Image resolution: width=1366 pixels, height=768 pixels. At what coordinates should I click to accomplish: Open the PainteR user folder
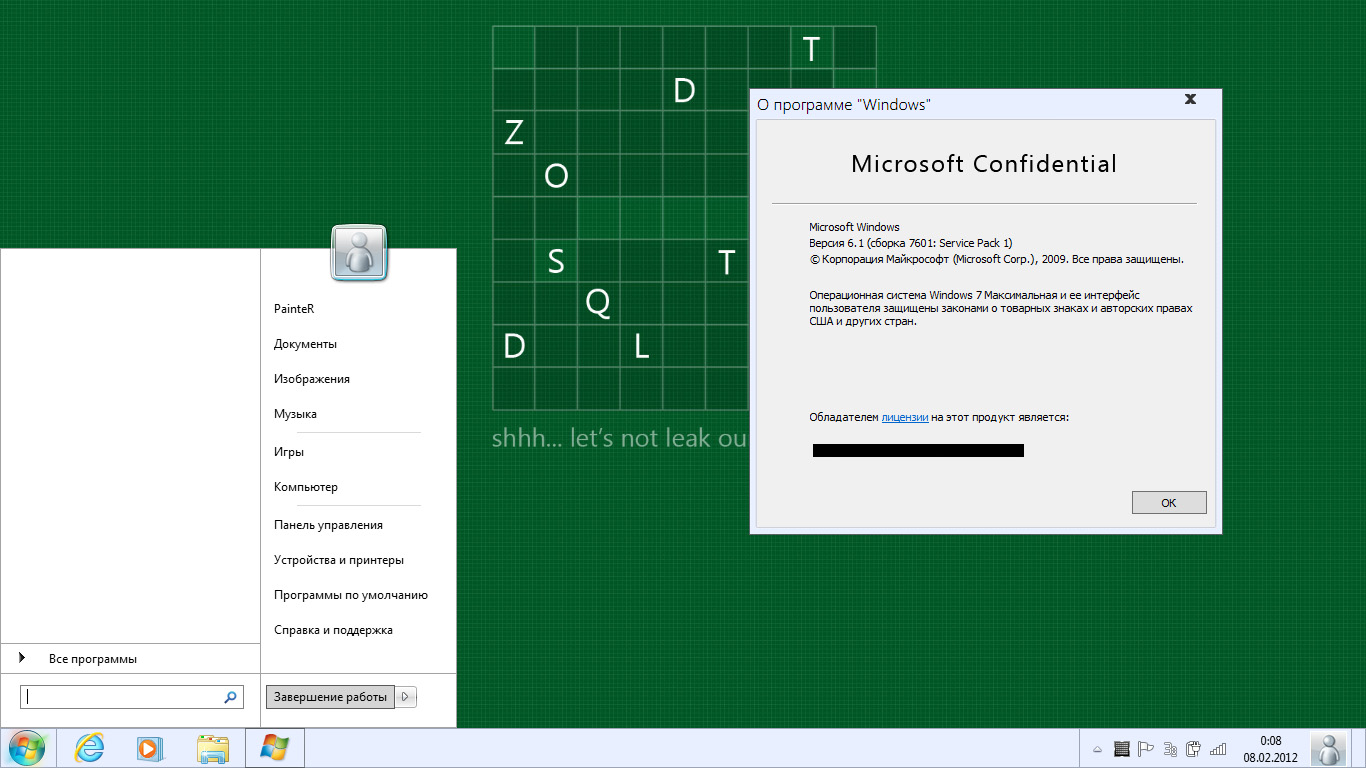pos(294,309)
